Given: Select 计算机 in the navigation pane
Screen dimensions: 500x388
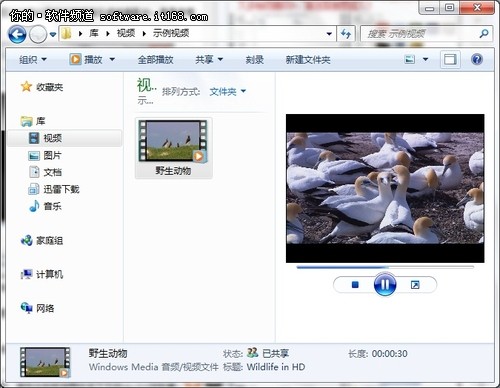Looking at the screenshot, I should [x=49, y=275].
